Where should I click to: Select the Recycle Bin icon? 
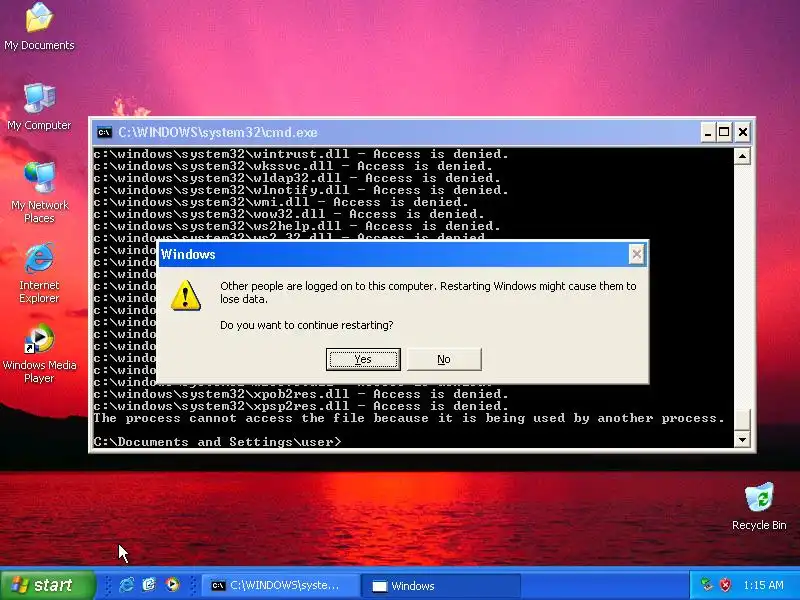[759, 506]
